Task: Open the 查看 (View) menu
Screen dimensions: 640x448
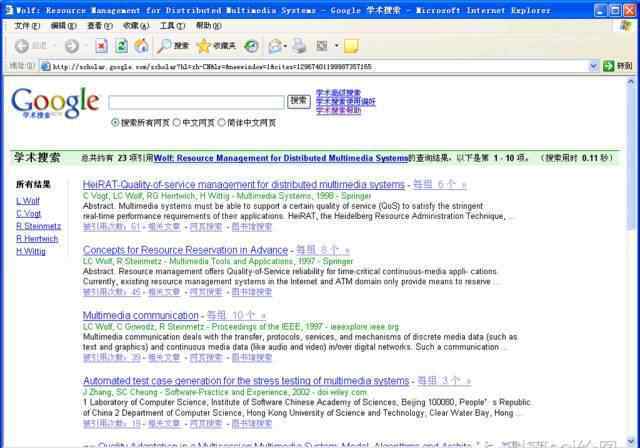Action: (100, 26)
